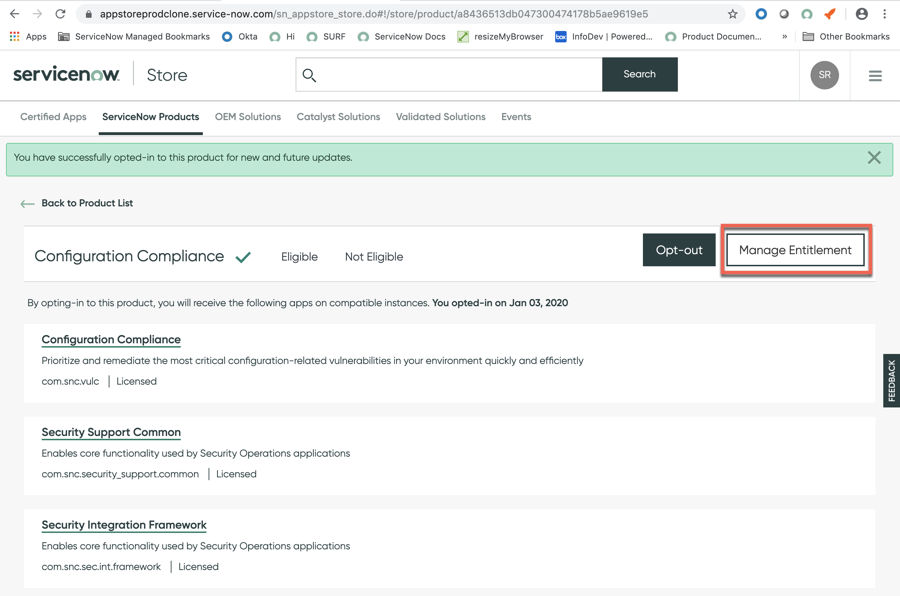The width and height of the screenshot is (900, 596).
Task: Open InfoDev bookmark
Action: click(604, 36)
